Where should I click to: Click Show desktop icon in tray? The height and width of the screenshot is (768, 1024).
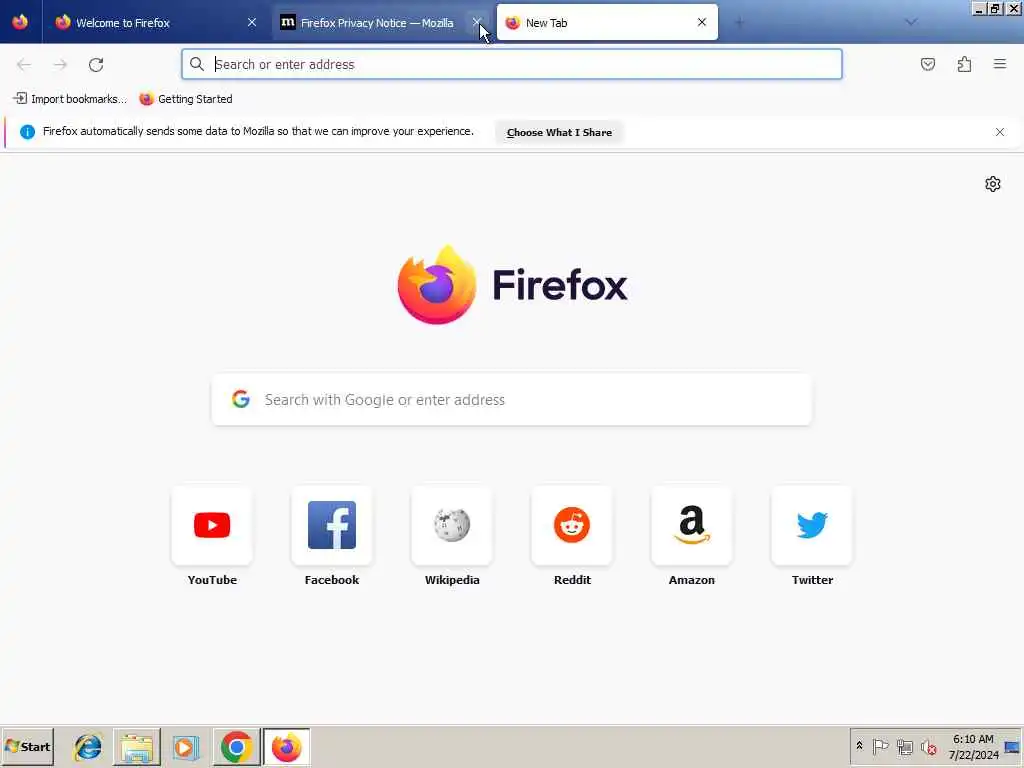[x=1013, y=747]
